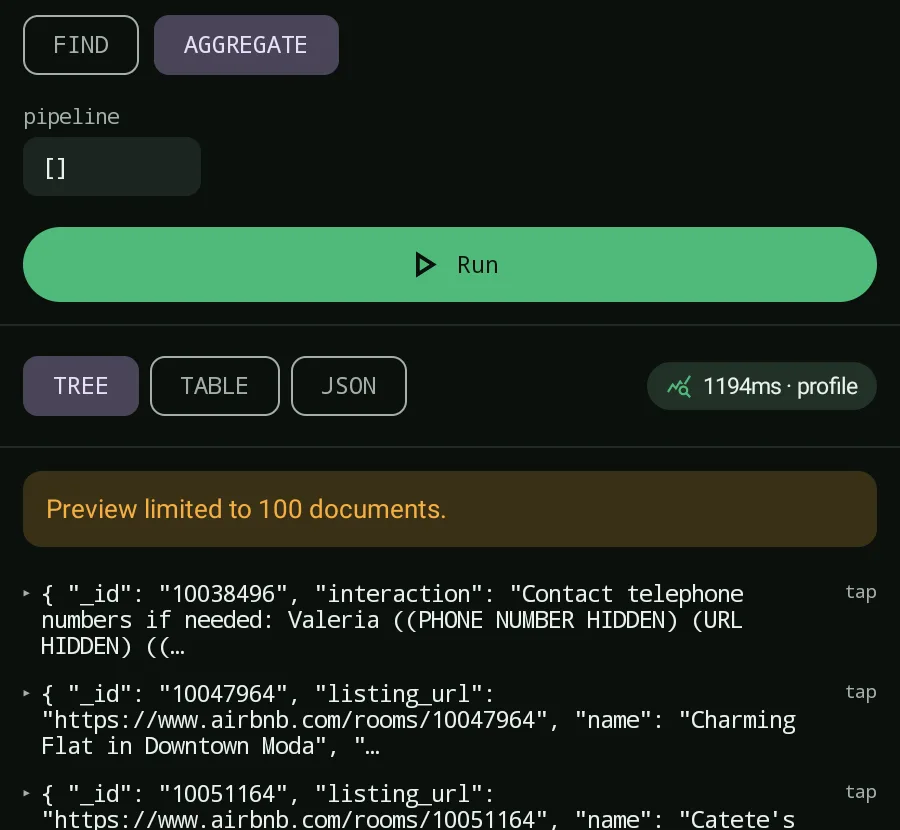Image resolution: width=900 pixels, height=830 pixels.
Task: Tap label on document 10038496 row
Action: pyautogui.click(x=860, y=592)
